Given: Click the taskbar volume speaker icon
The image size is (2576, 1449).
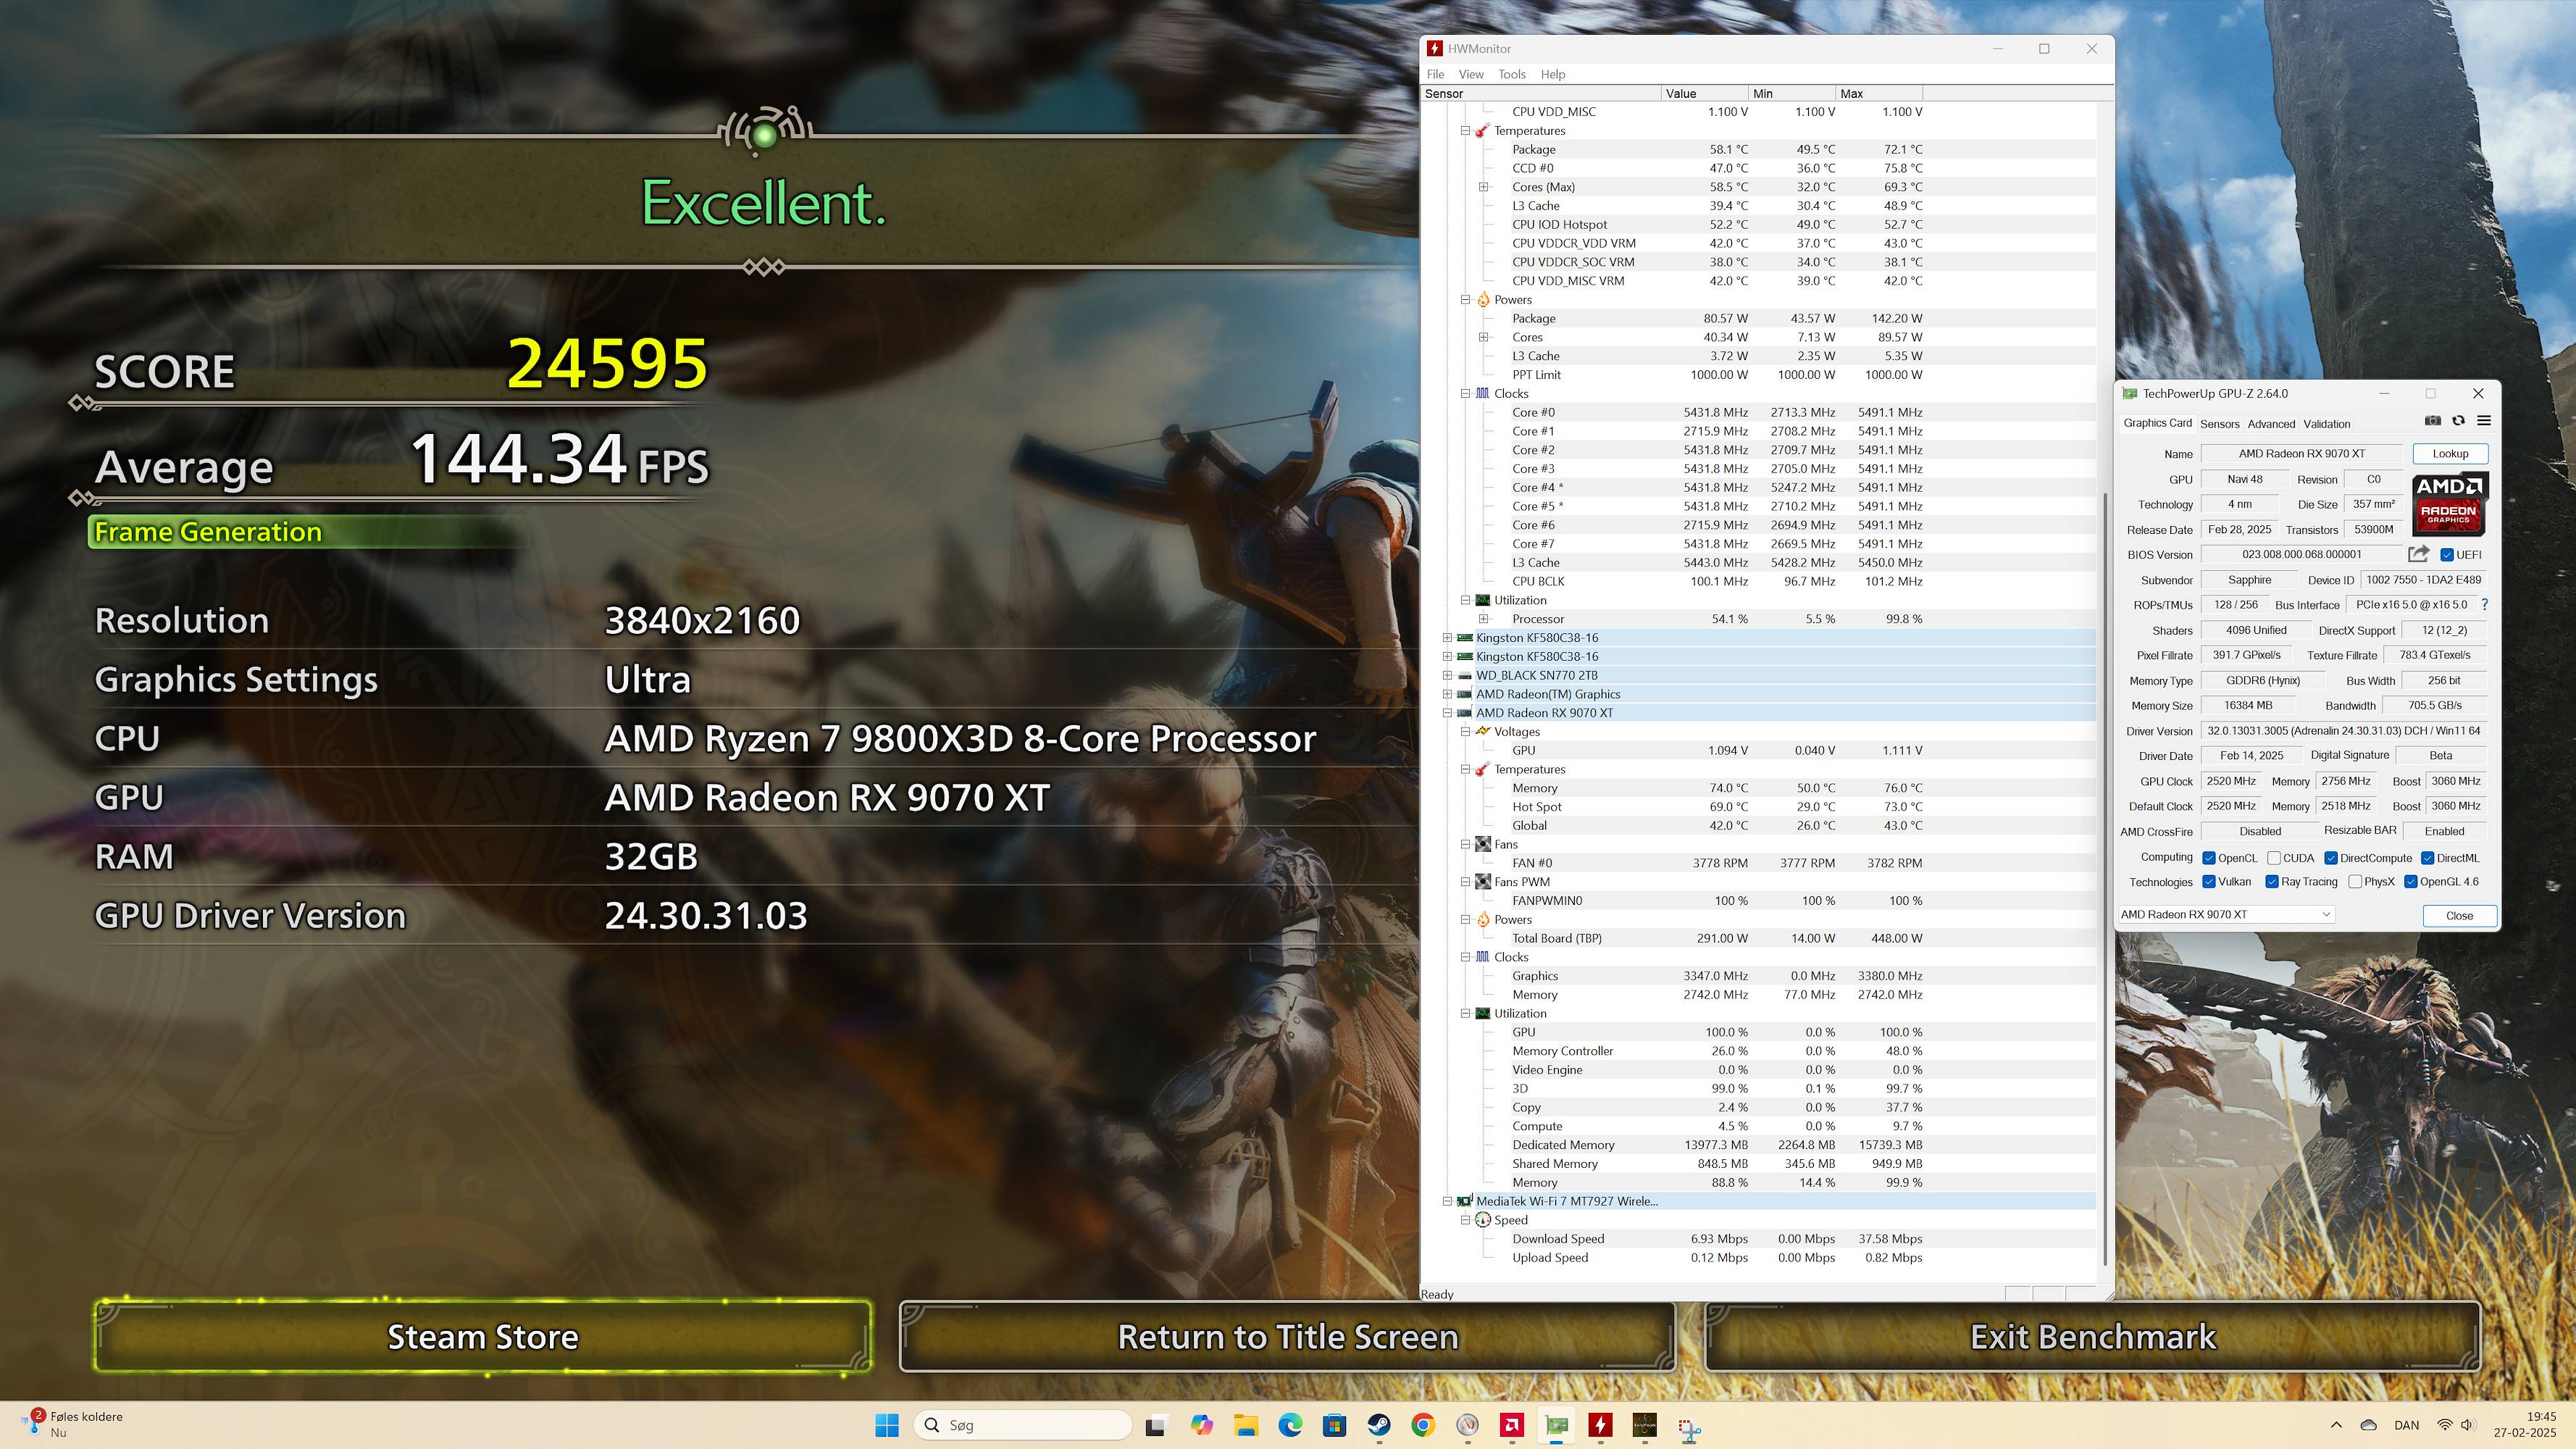Looking at the screenshot, I should point(2467,1425).
